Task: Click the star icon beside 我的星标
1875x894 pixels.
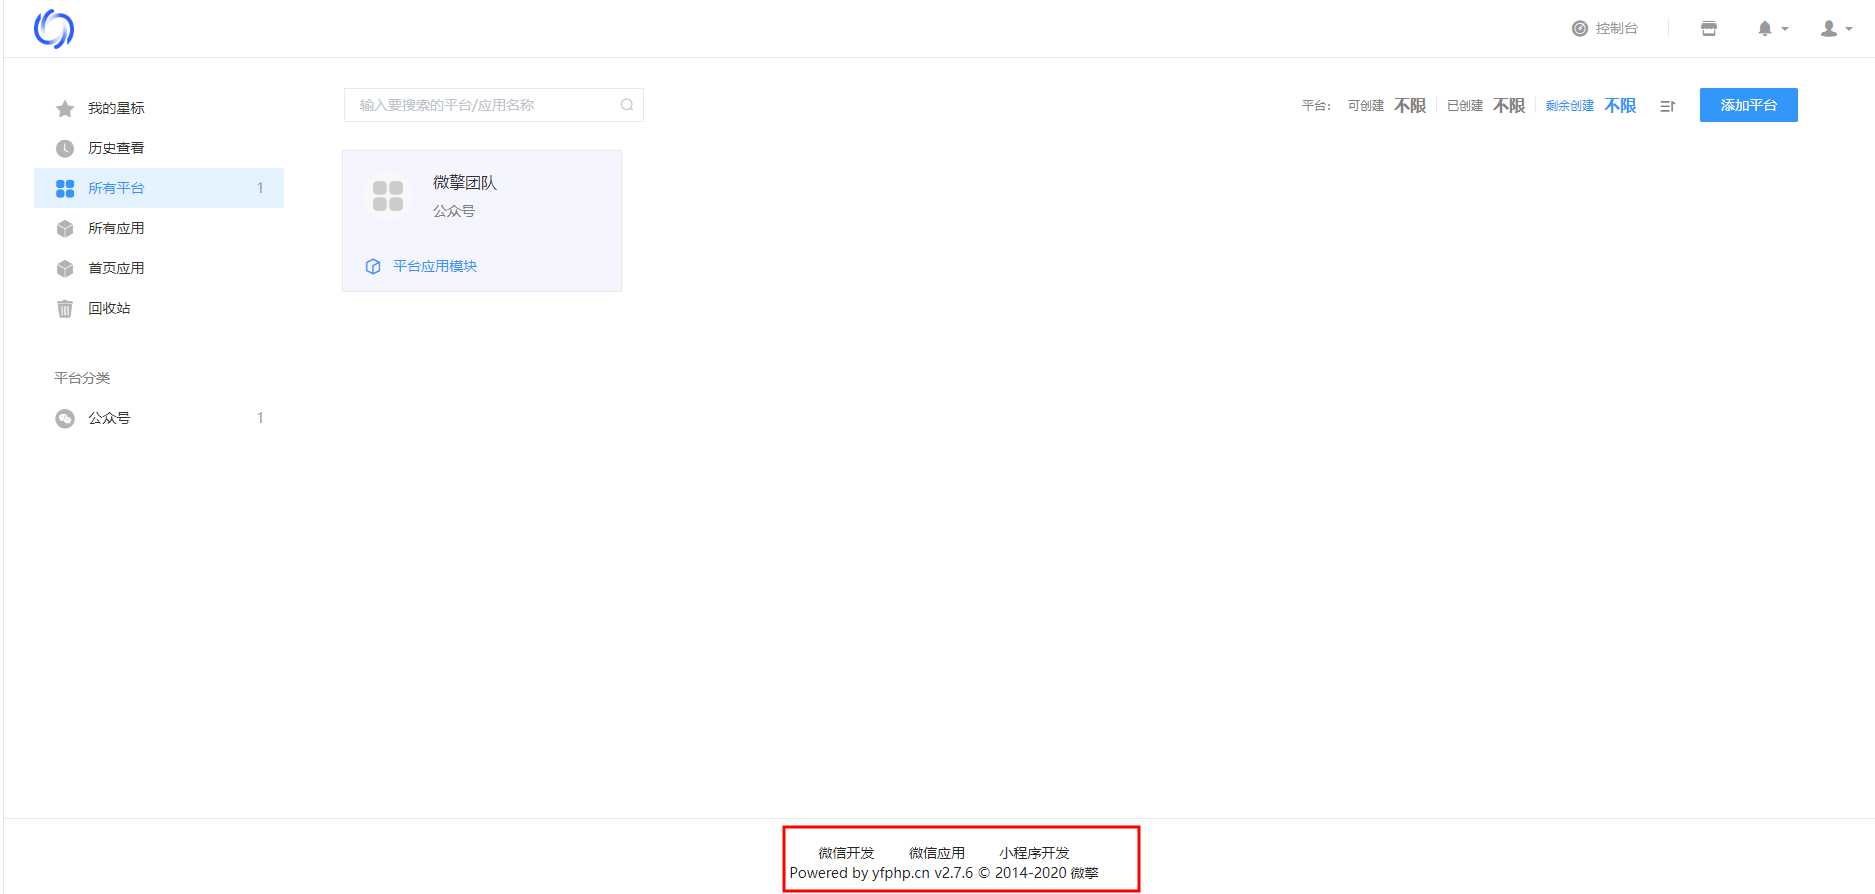Action: (65, 108)
